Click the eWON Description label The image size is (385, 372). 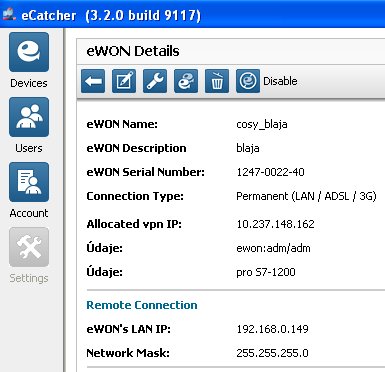[136, 148]
